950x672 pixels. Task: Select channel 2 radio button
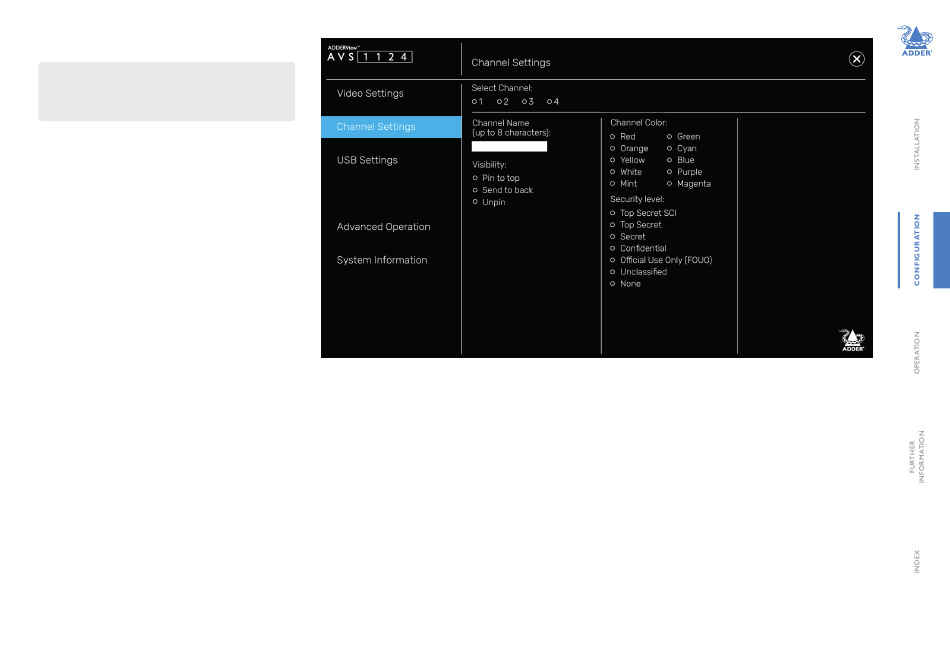[x=499, y=102]
